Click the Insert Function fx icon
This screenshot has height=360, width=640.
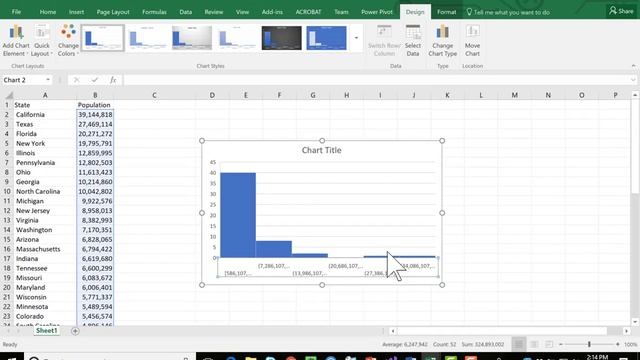pos(113,80)
